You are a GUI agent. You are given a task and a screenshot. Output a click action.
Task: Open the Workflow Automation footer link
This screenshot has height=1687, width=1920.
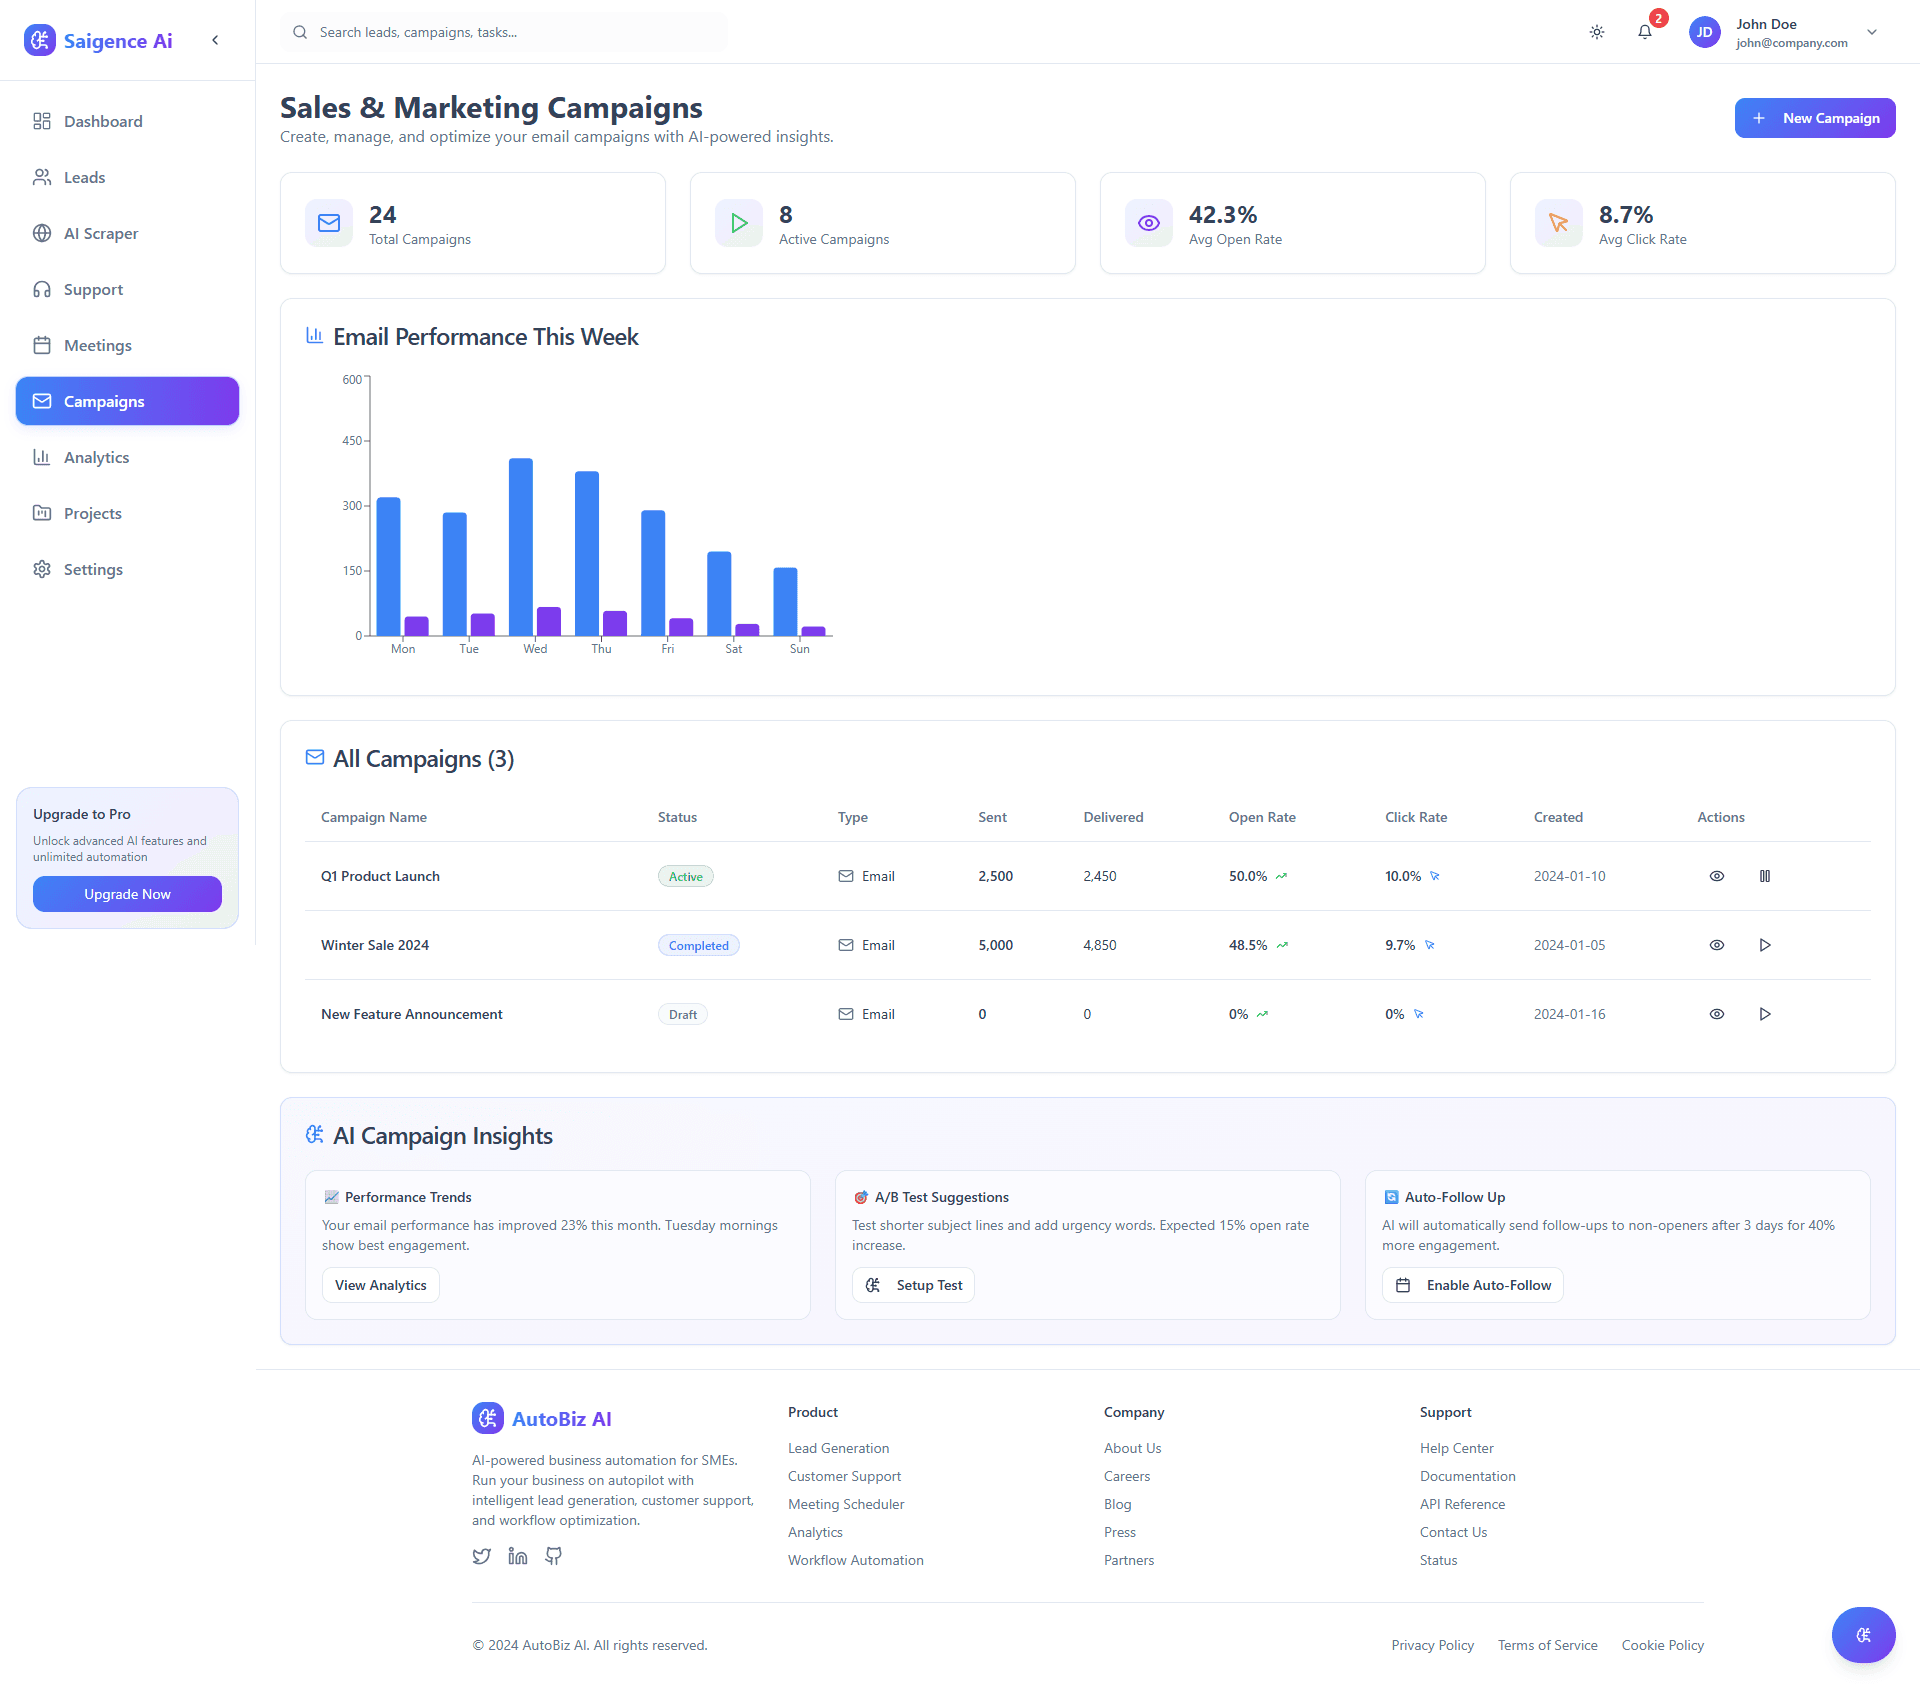pos(855,1560)
